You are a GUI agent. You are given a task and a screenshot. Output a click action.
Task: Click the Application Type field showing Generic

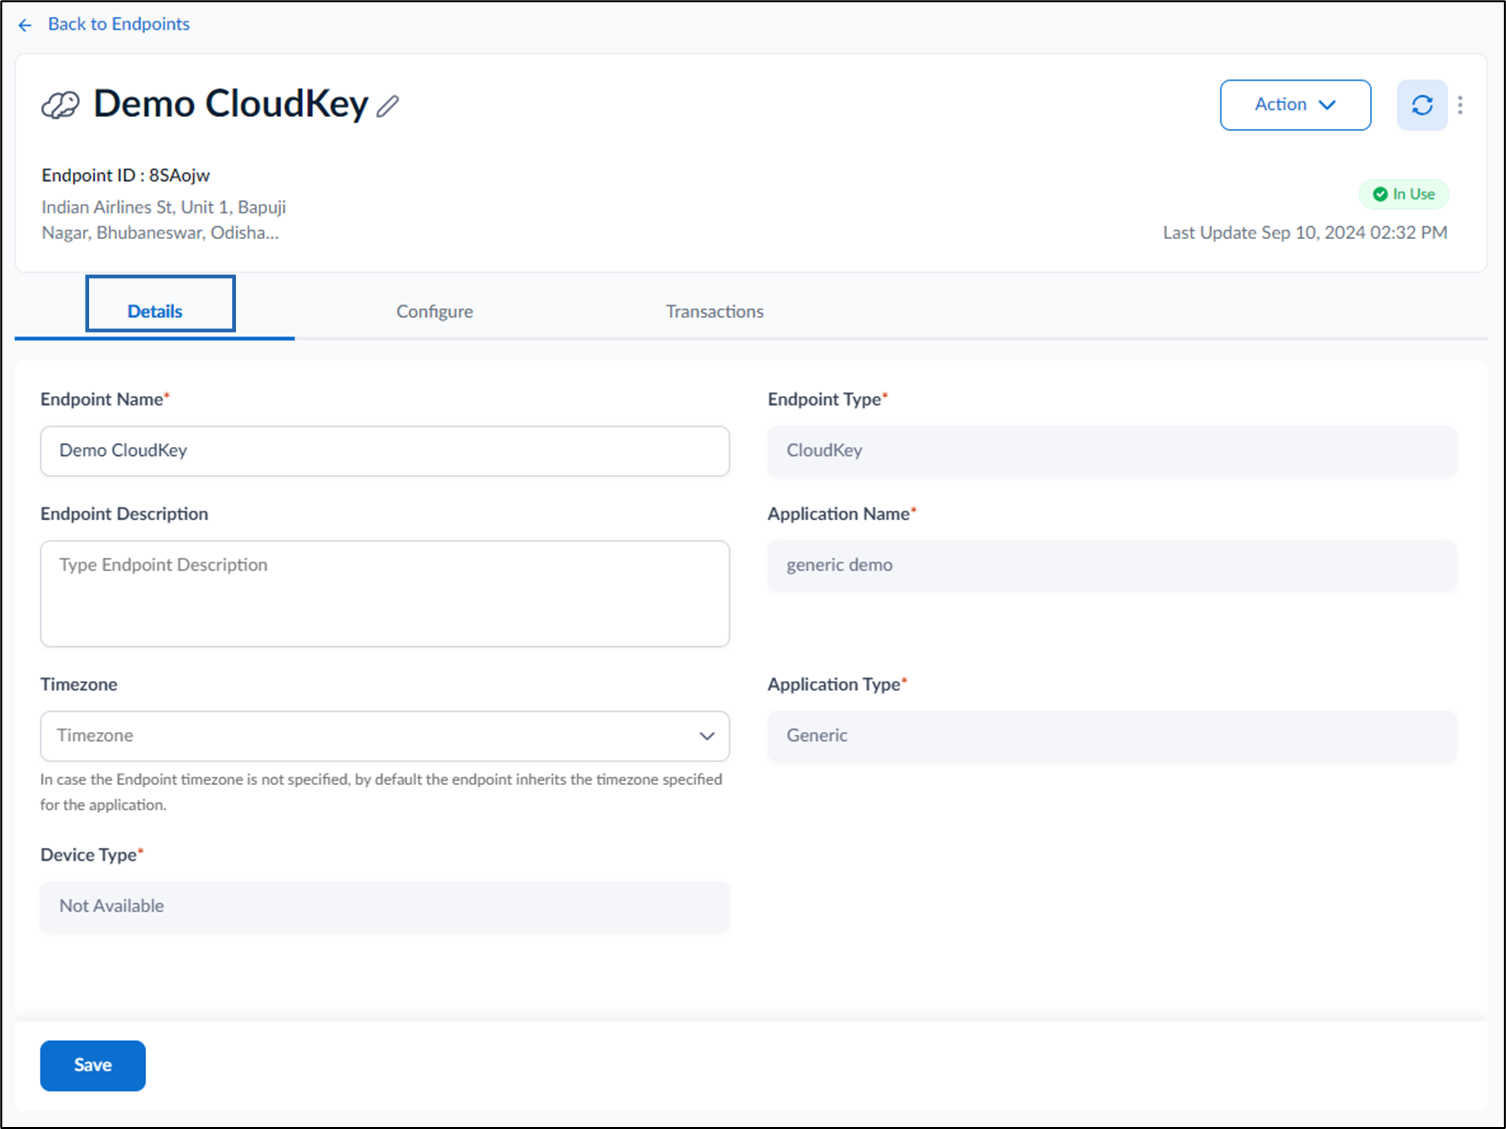click(x=1112, y=736)
